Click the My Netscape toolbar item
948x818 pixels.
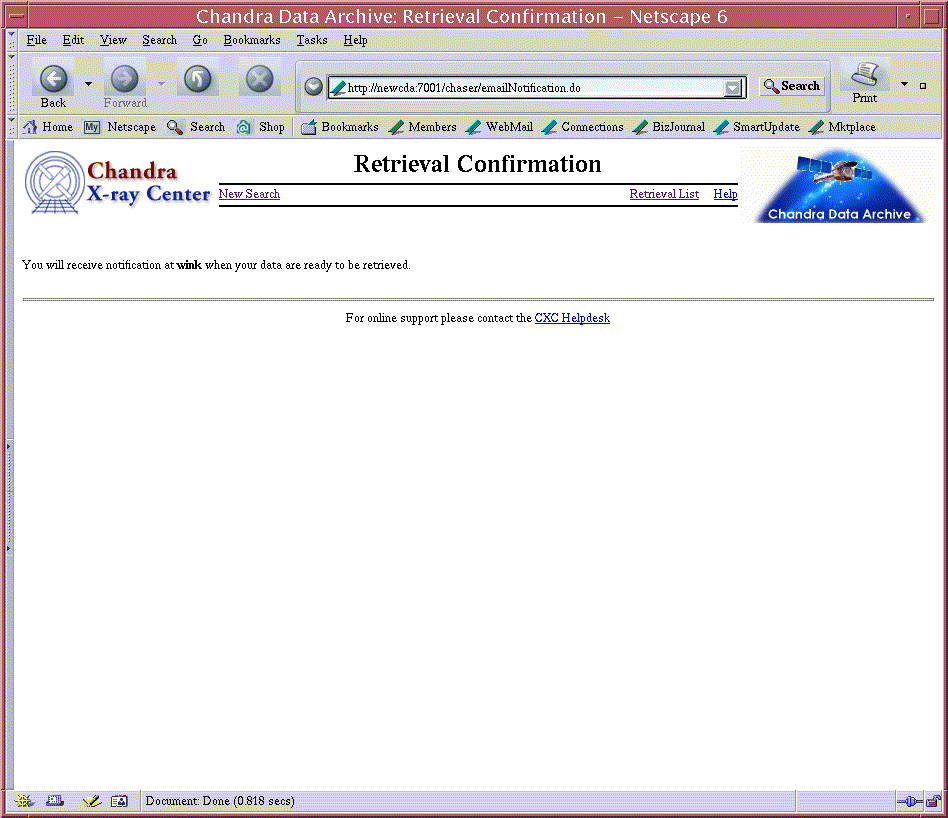120,127
